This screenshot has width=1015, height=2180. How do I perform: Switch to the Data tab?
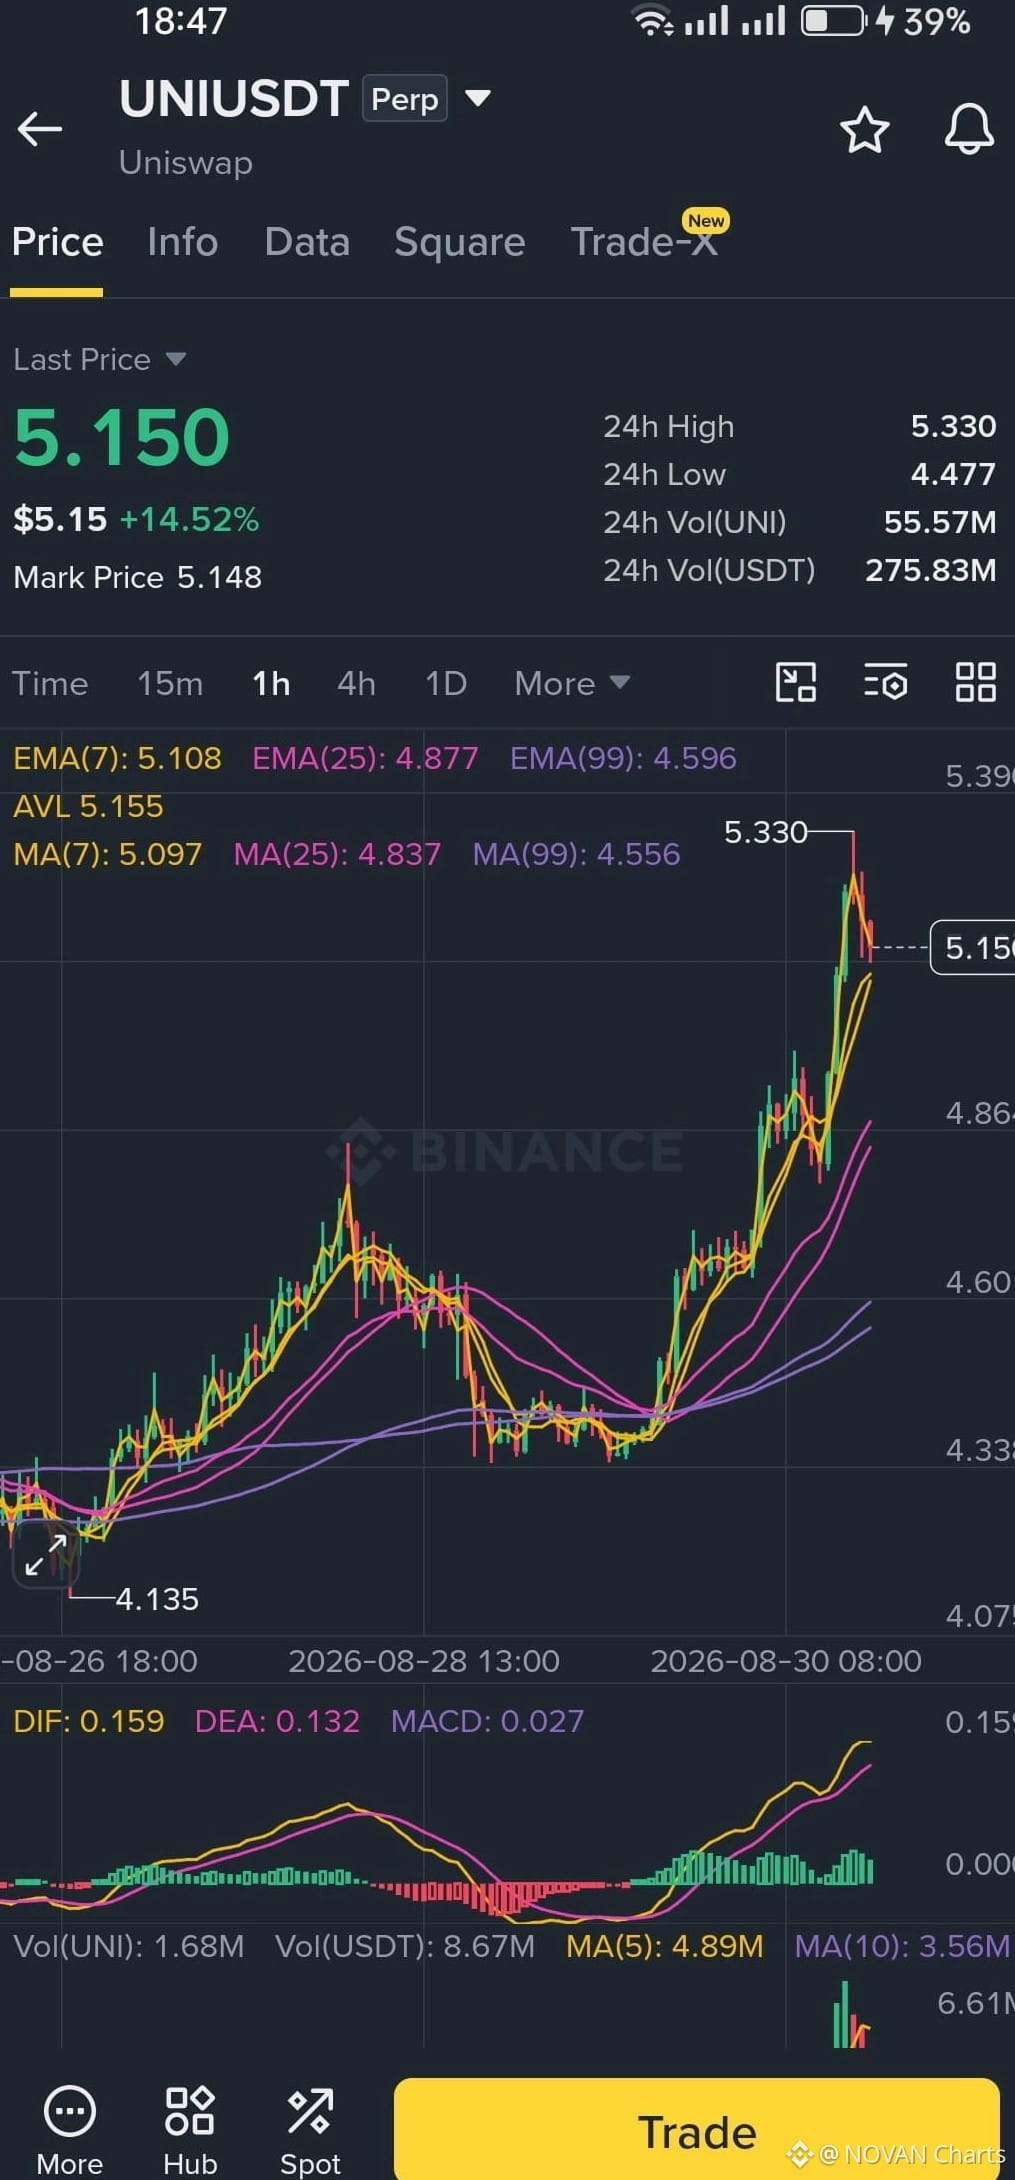pos(307,242)
